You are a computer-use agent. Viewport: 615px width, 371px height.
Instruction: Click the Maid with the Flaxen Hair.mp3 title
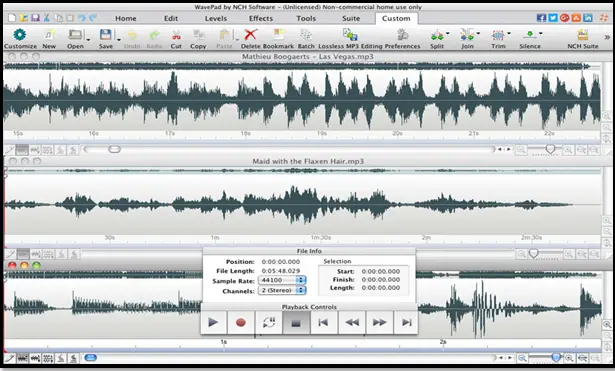click(308, 161)
